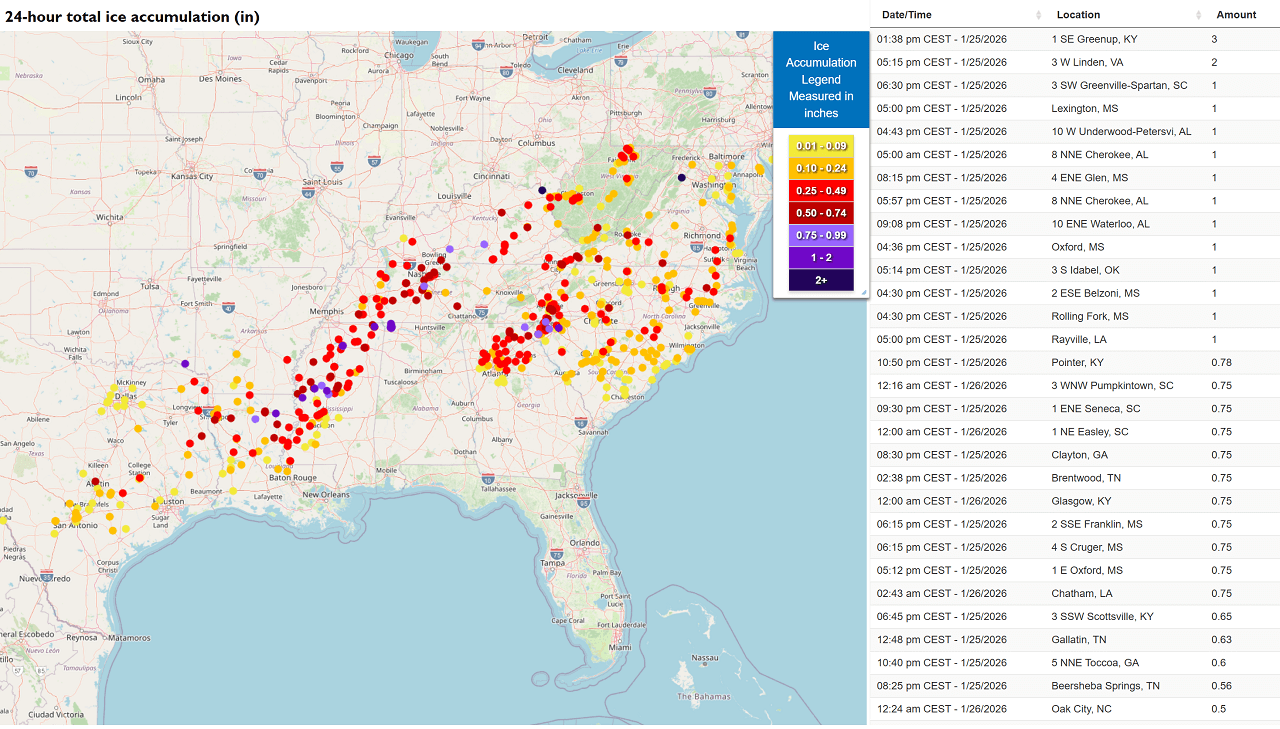Select the yellow marker at the map's left edge

(x=2, y=519)
